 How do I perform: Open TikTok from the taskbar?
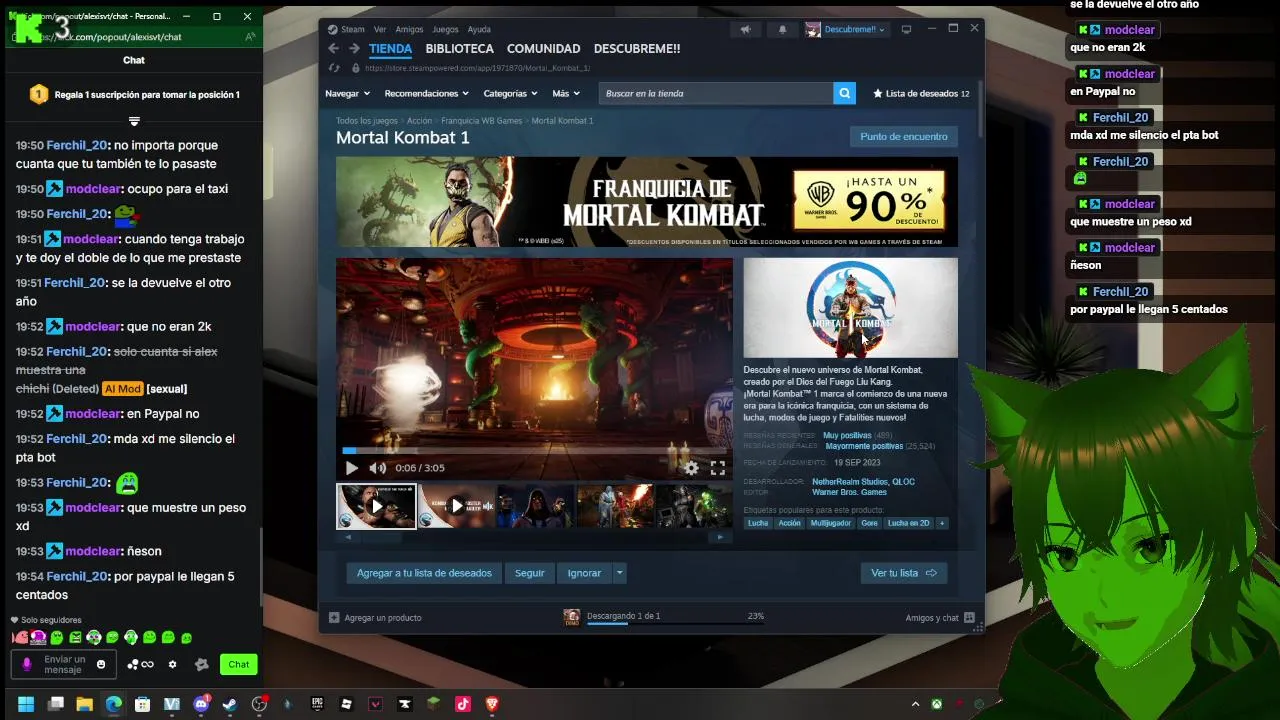point(463,704)
